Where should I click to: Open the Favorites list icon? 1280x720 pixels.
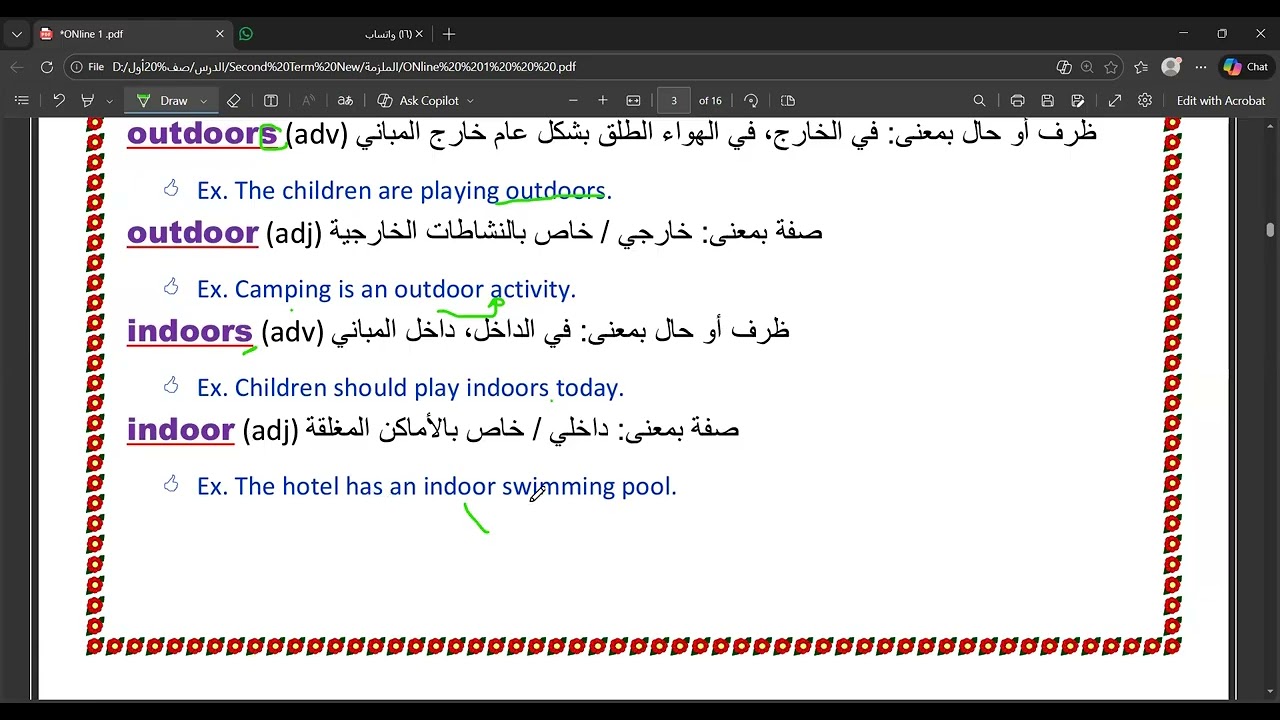1141,67
